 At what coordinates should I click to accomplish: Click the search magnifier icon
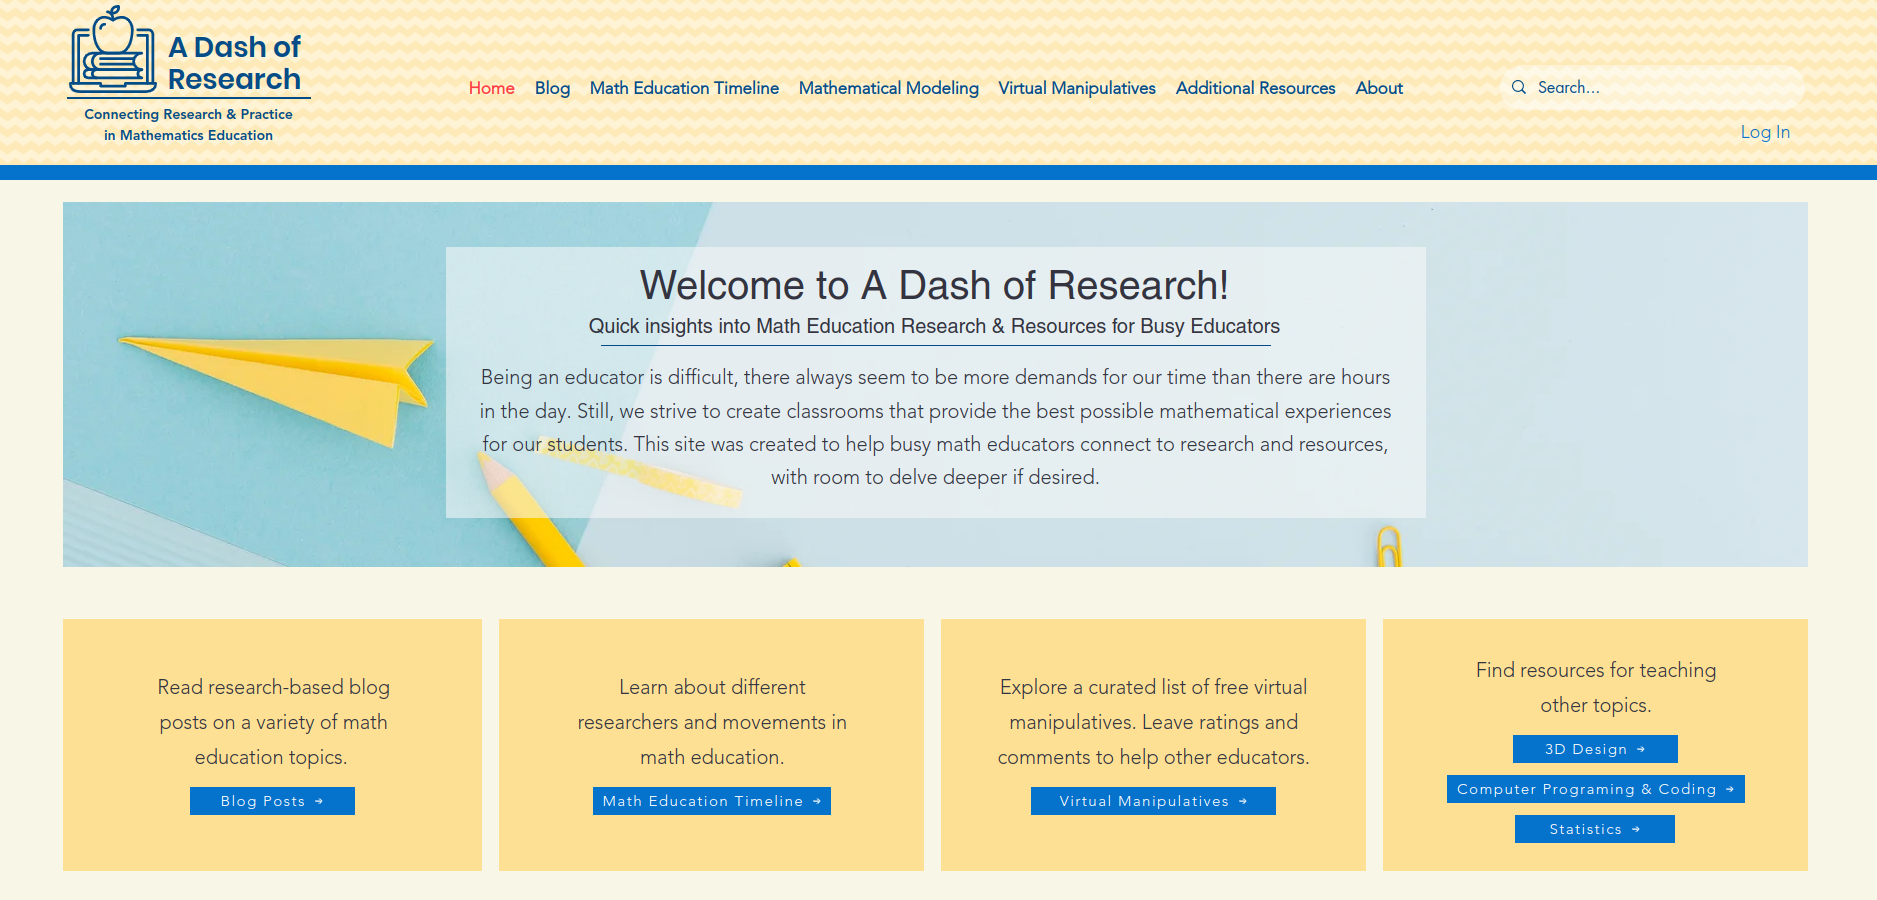[x=1519, y=87]
